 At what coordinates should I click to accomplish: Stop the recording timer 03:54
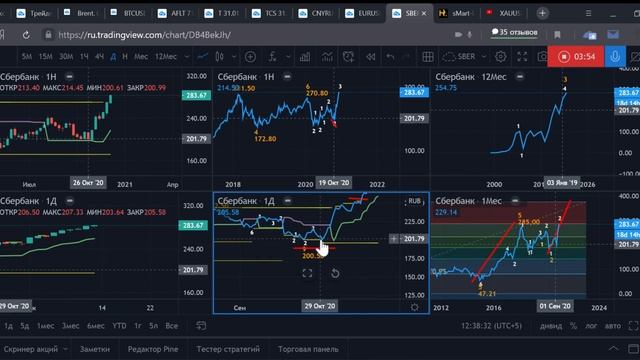(x=576, y=57)
